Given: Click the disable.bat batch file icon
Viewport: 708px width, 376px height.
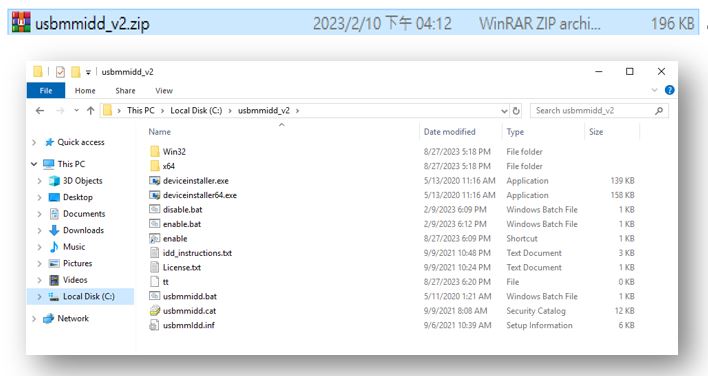Looking at the screenshot, I should pos(155,209).
